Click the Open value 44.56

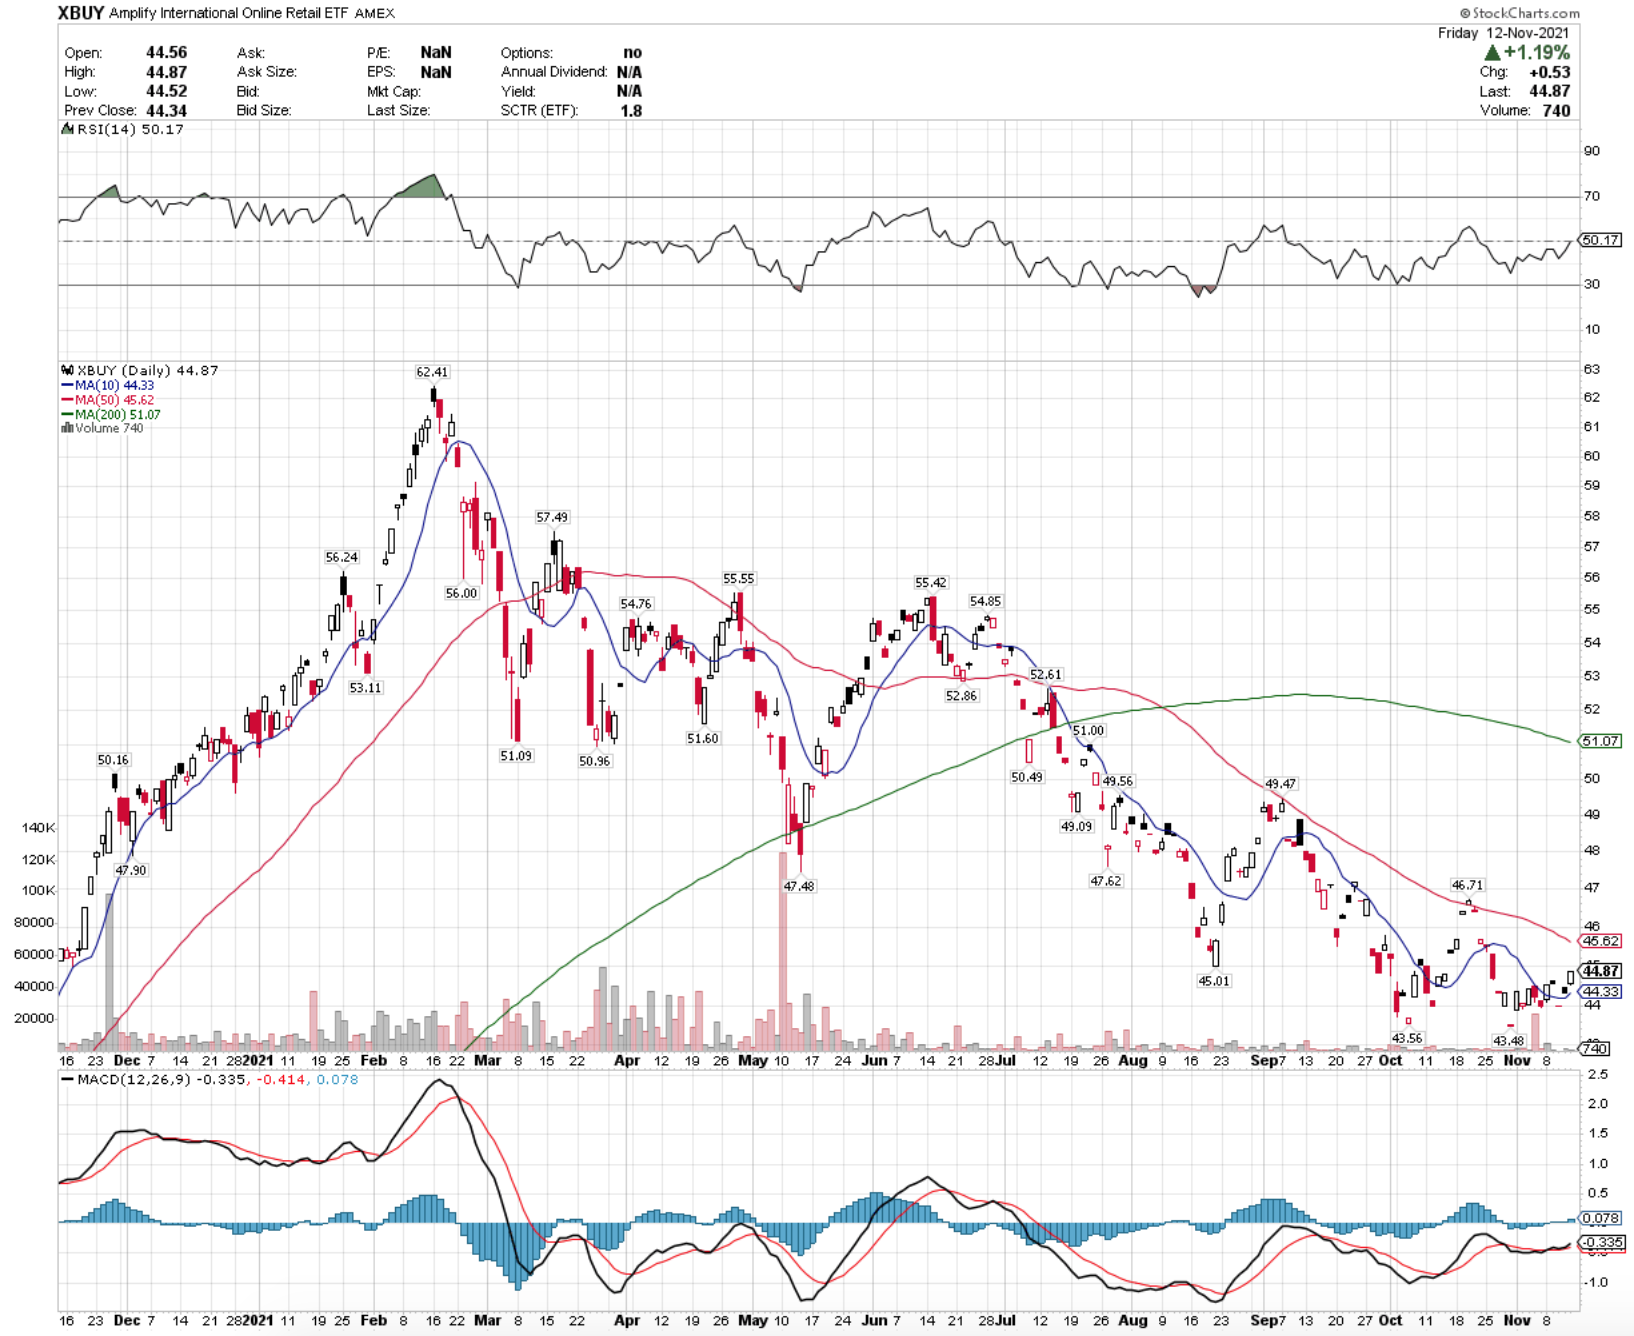click(x=166, y=52)
